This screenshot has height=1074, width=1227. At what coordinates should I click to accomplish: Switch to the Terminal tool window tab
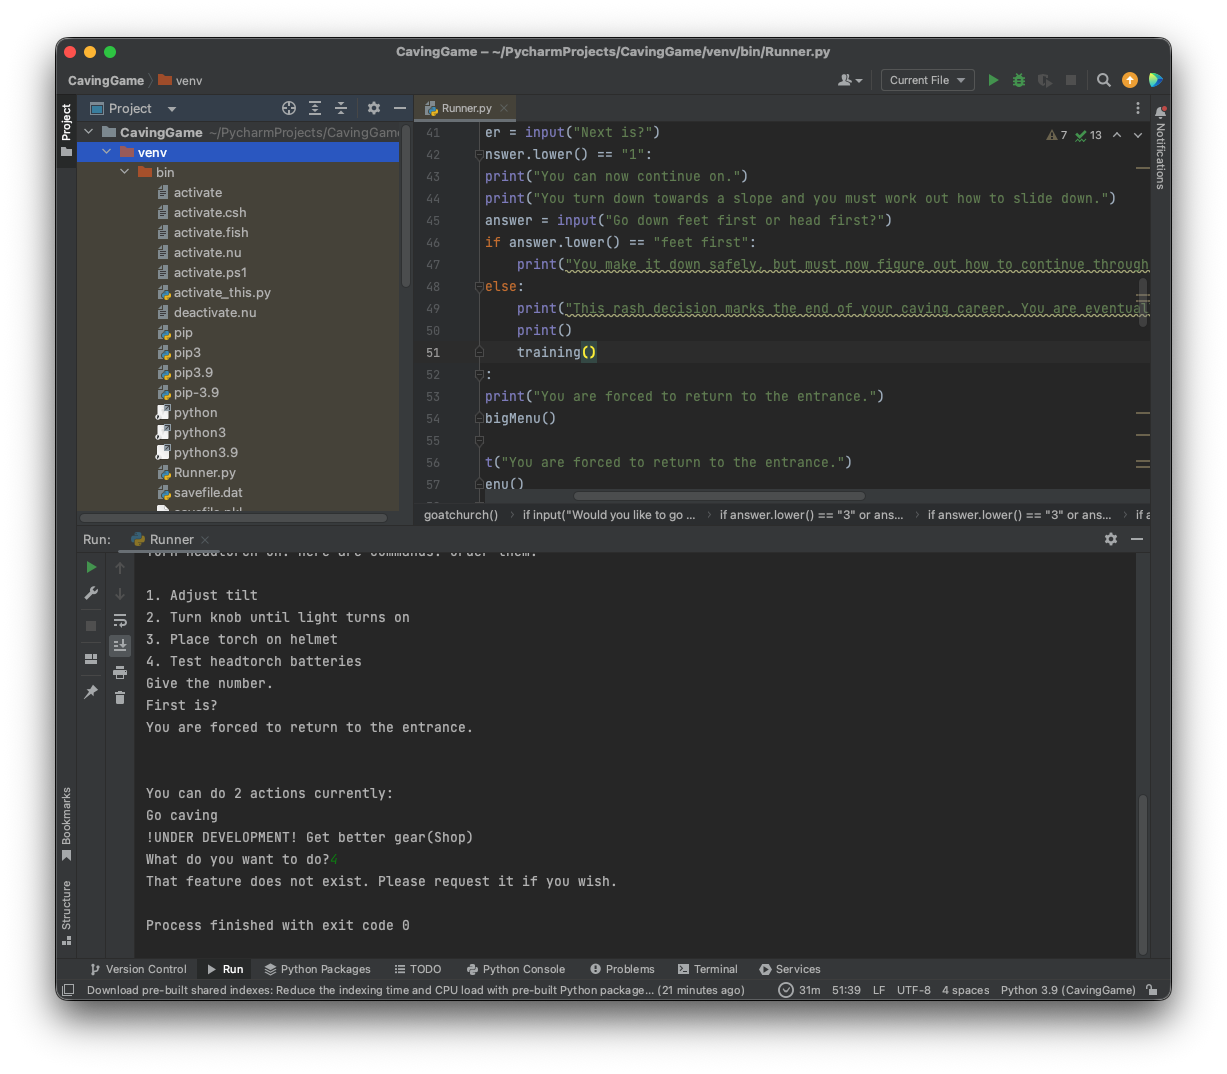click(x=707, y=969)
